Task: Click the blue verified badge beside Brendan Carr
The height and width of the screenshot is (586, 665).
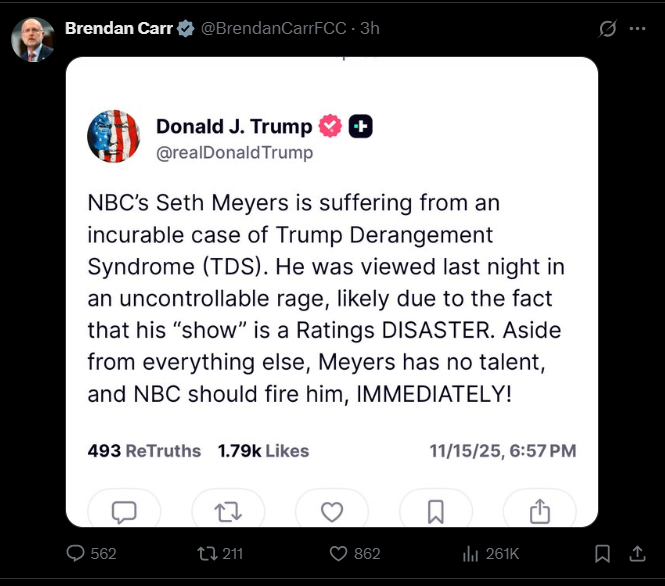Action: tap(186, 29)
